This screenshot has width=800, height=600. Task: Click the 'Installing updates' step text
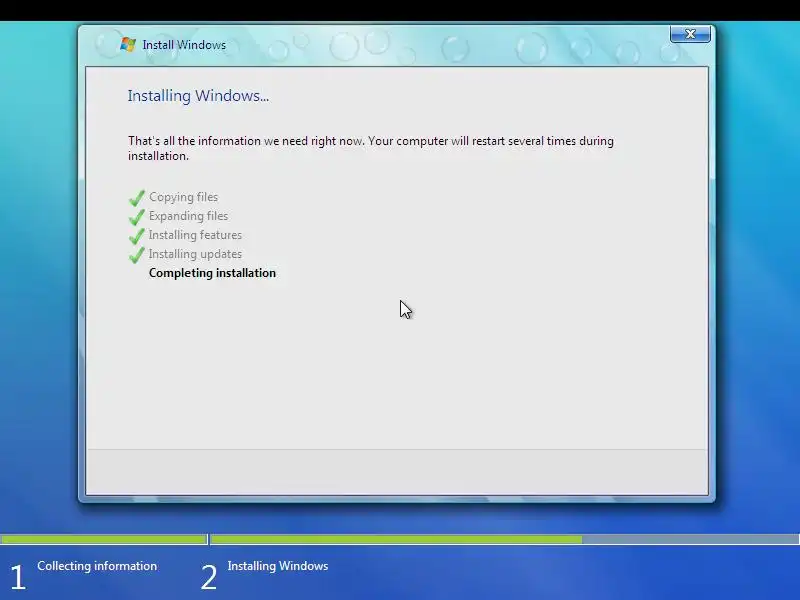[195, 254]
